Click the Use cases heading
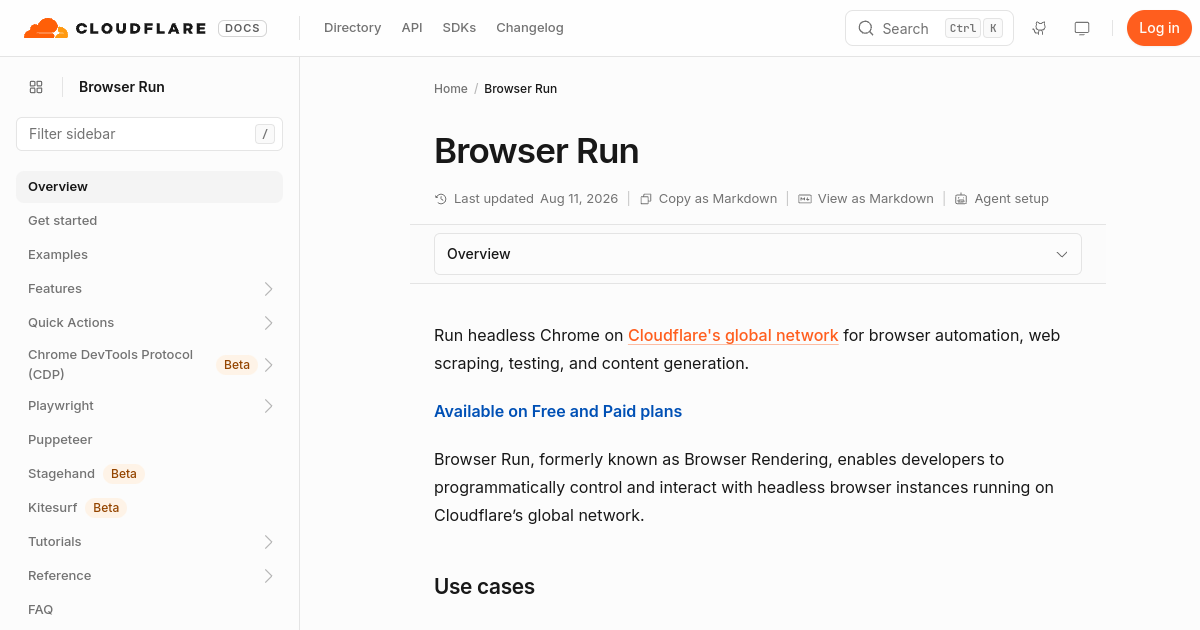 coord(484,587)
